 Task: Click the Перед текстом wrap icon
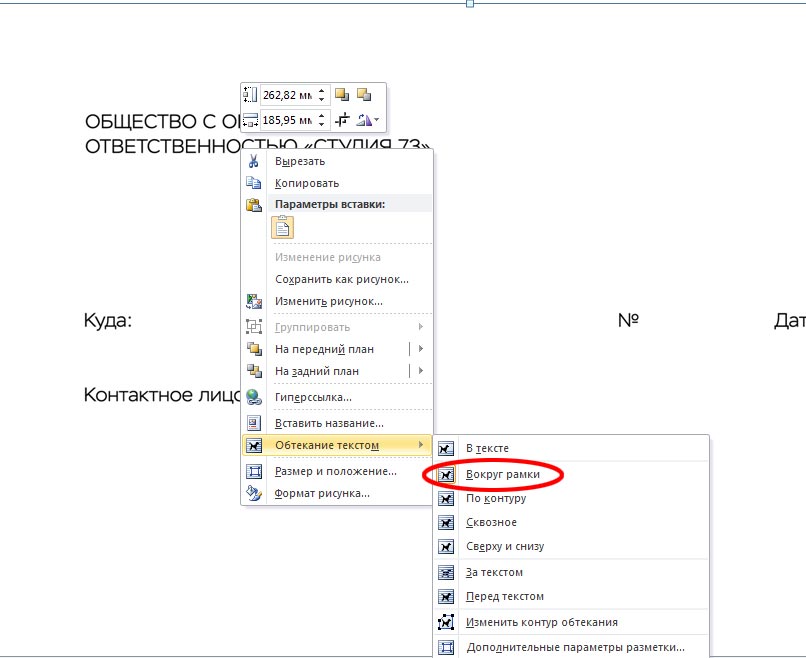(x=446, y=596)
